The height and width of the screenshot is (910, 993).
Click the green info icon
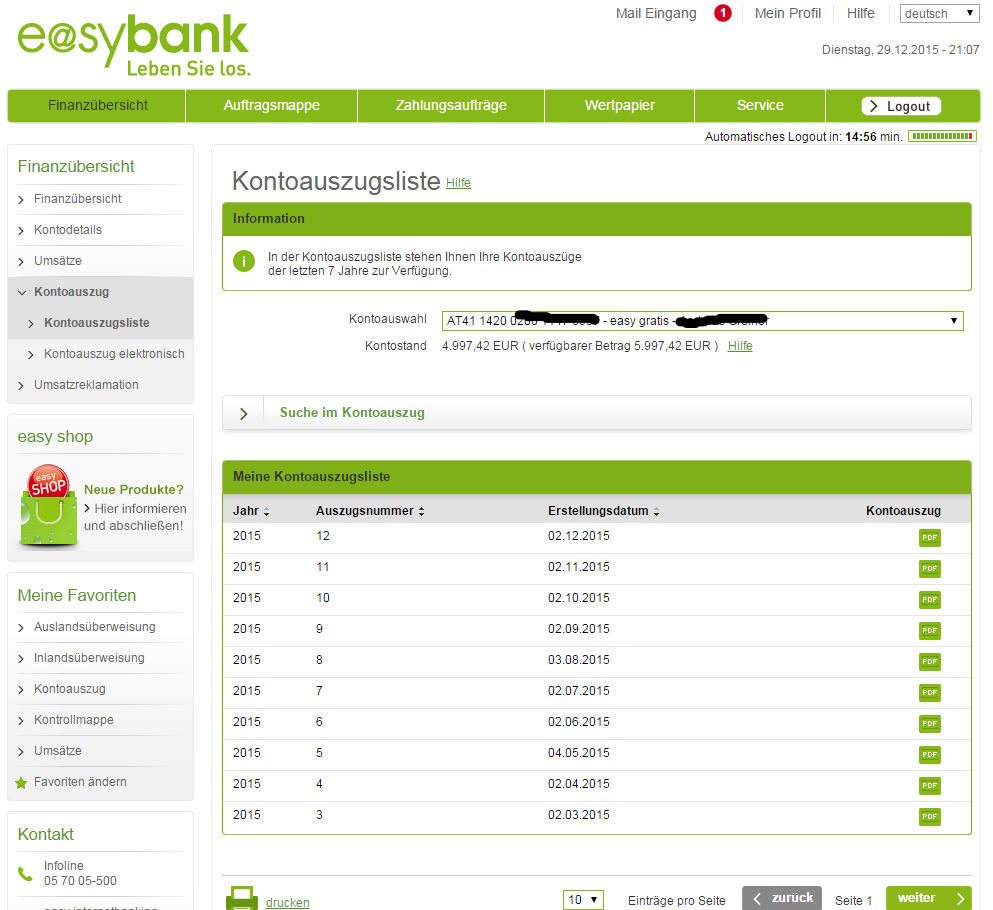244,261
